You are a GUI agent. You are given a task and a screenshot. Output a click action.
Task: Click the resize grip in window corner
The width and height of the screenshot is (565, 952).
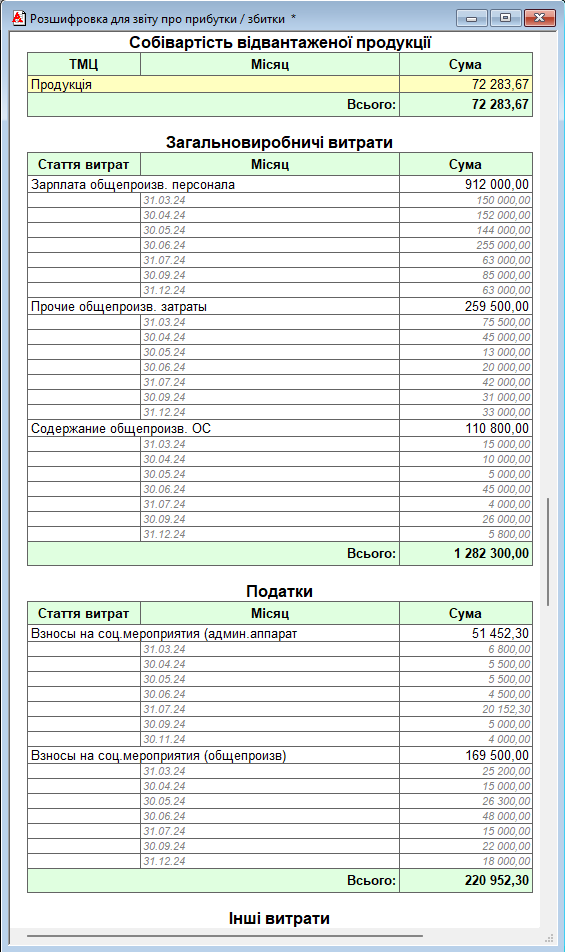click(x=550, y=937)
